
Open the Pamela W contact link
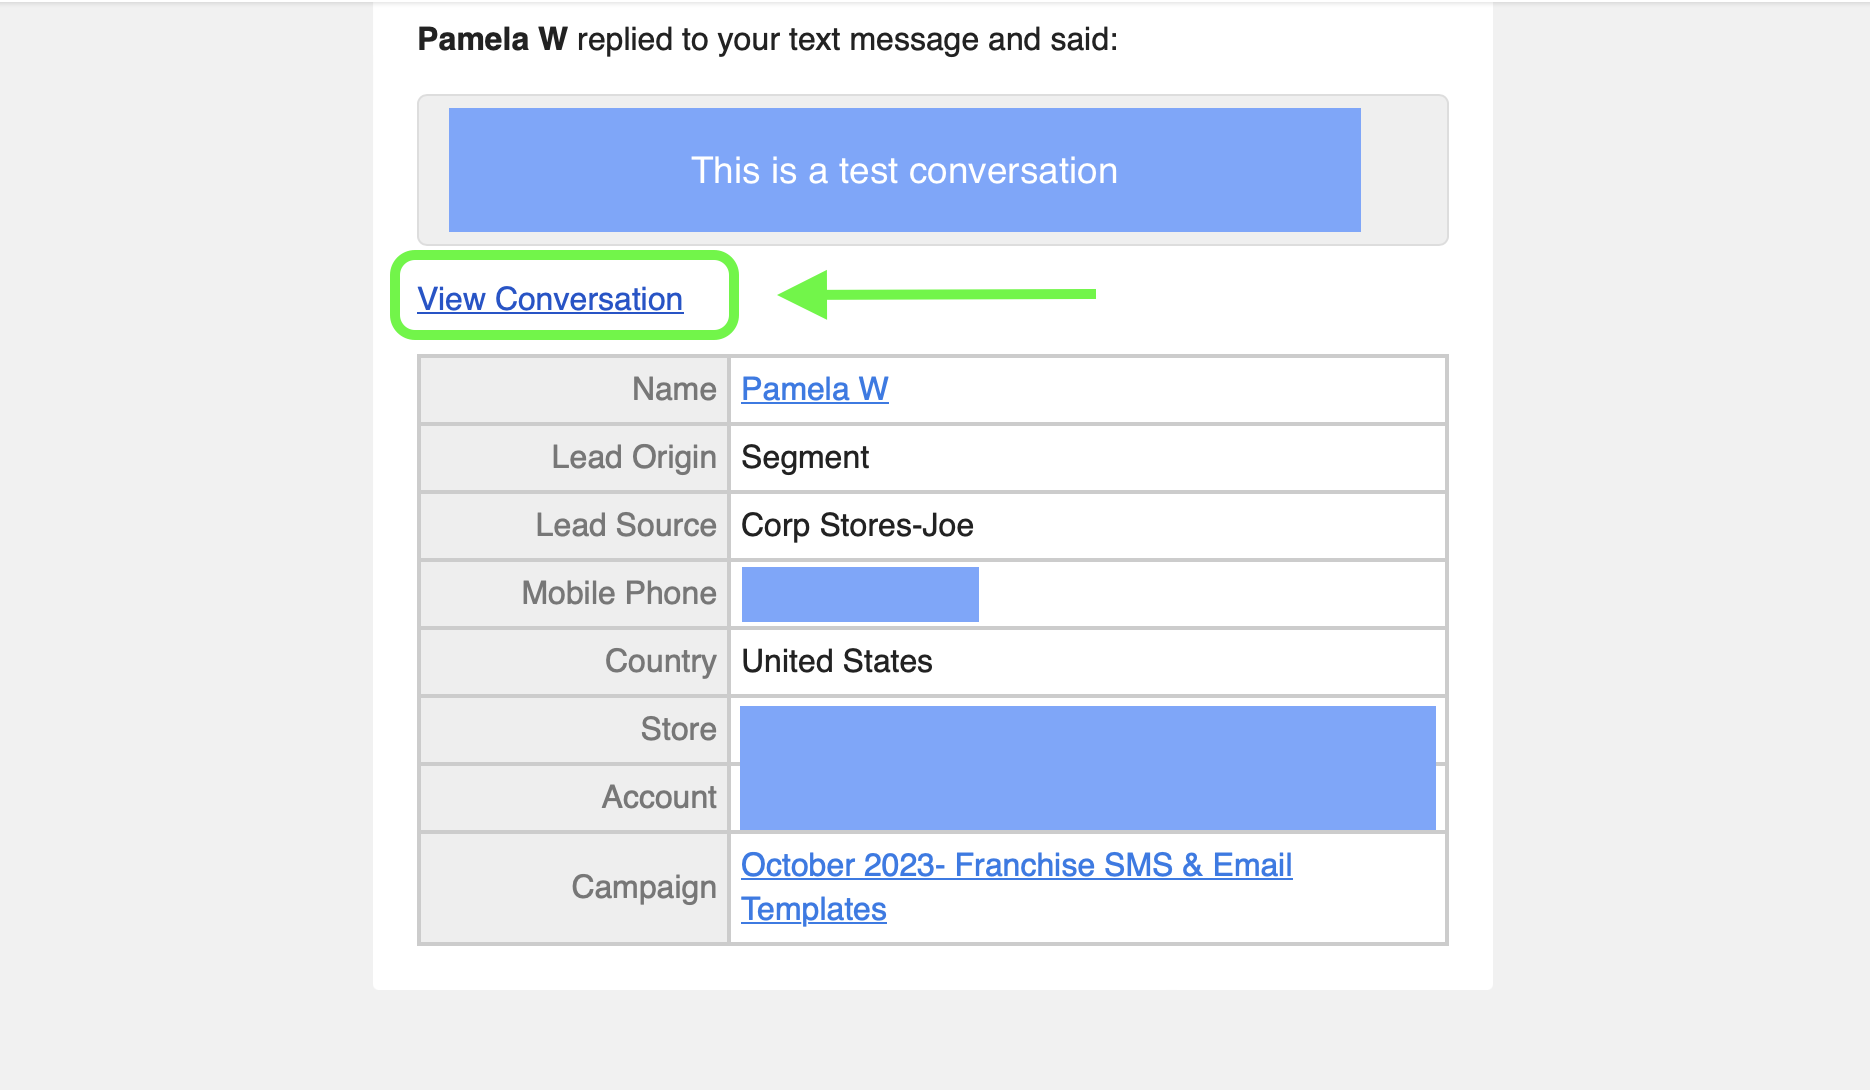point(815,389)
